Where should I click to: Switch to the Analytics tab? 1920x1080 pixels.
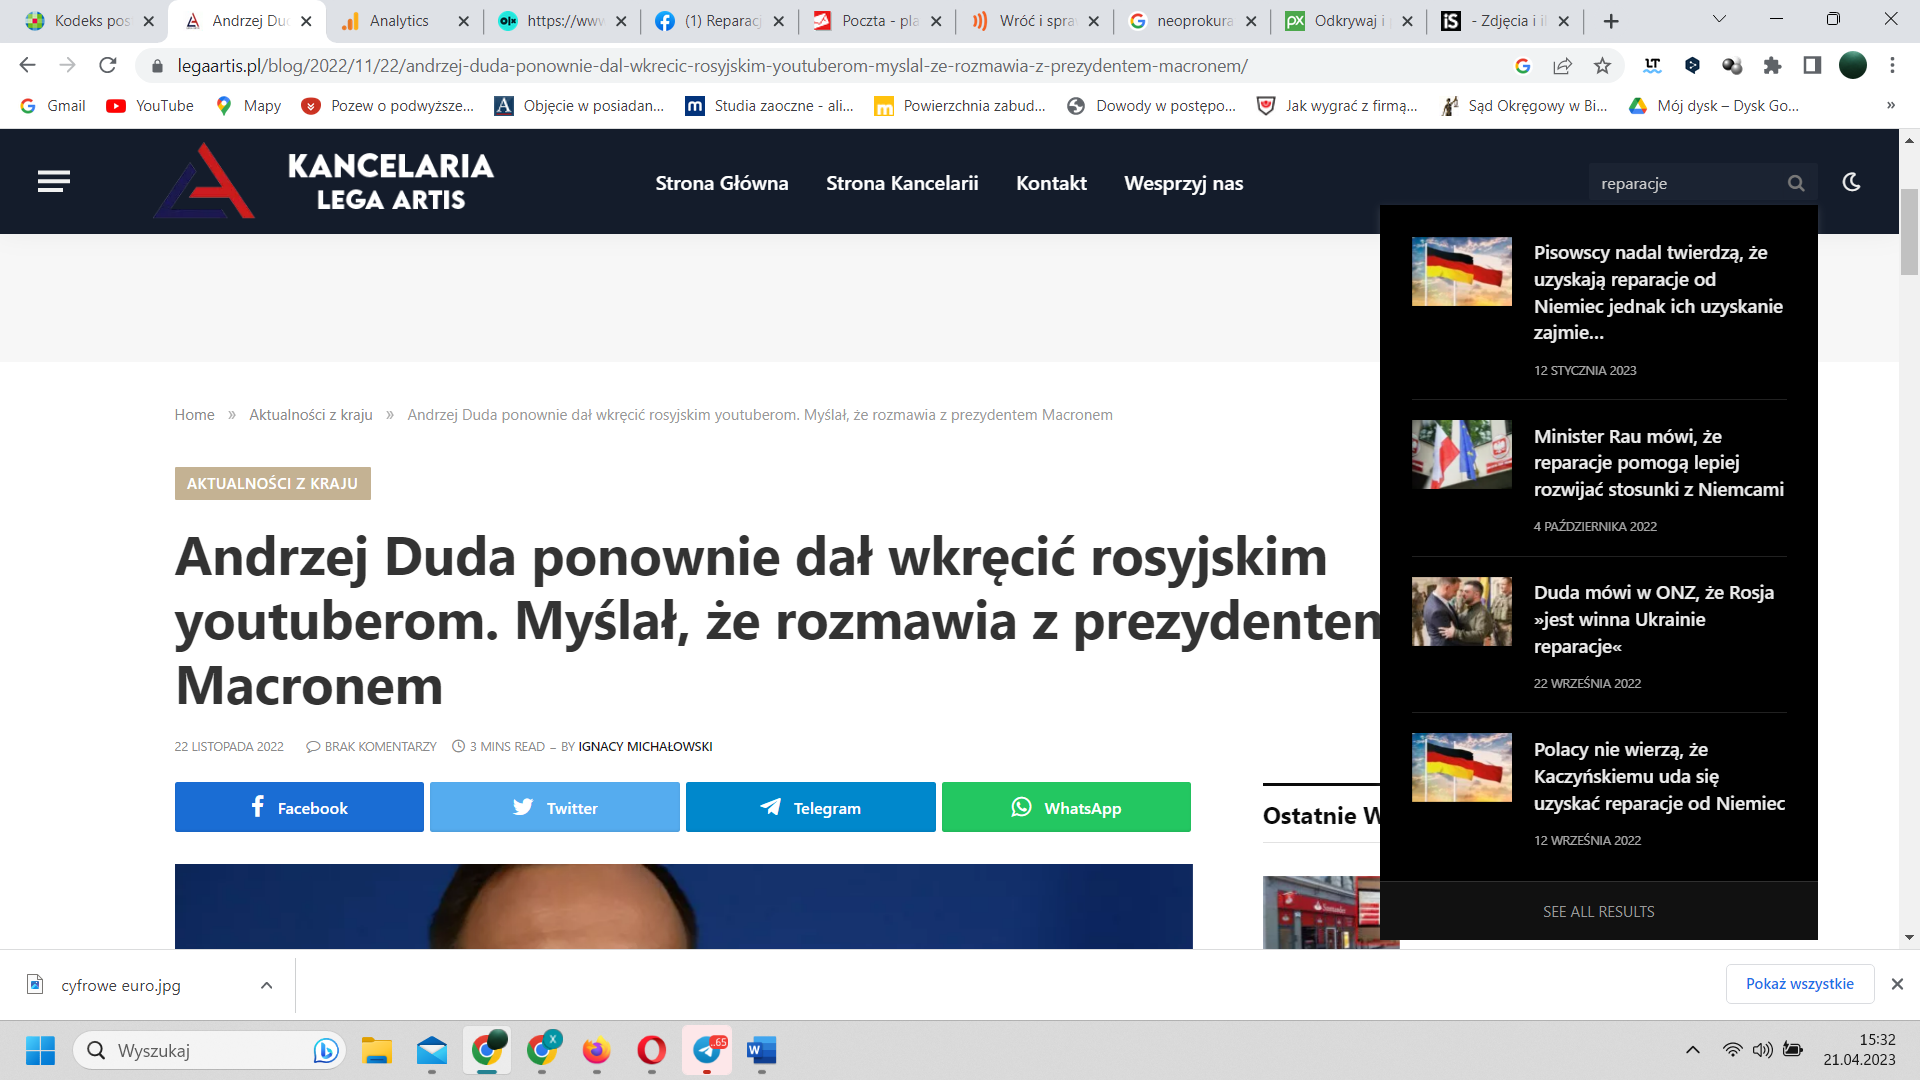[399, 21]
